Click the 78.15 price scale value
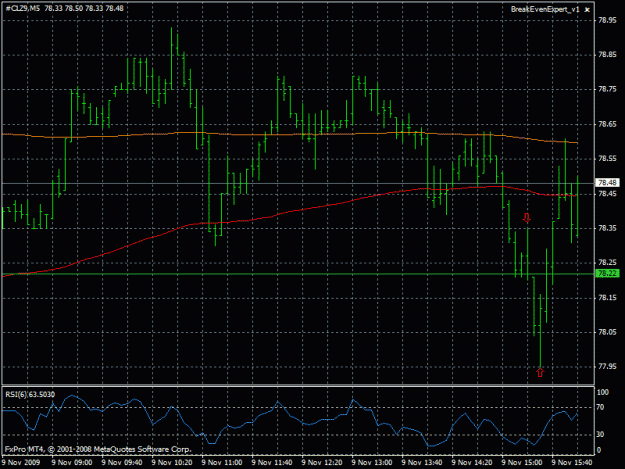 (x=607, y=297)
